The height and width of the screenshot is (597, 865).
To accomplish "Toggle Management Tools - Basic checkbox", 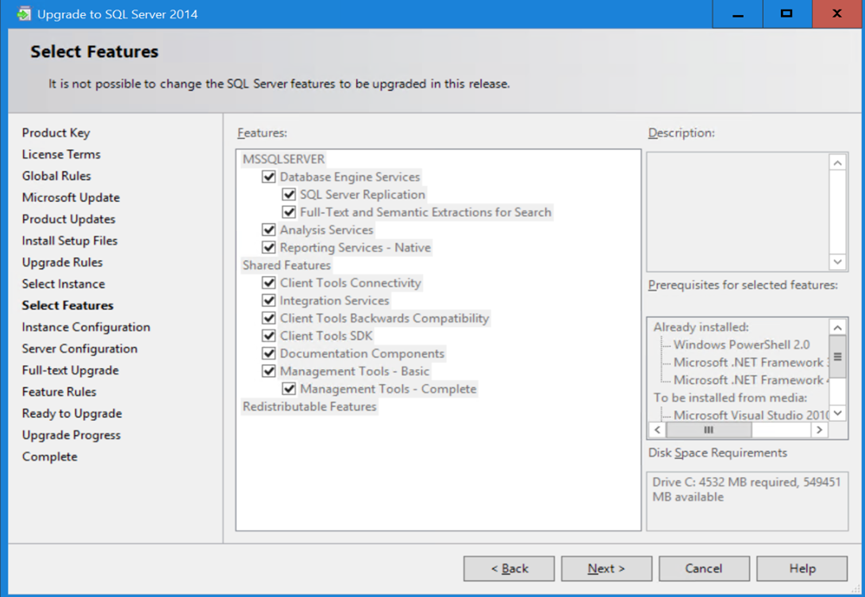I will (269, 371).
